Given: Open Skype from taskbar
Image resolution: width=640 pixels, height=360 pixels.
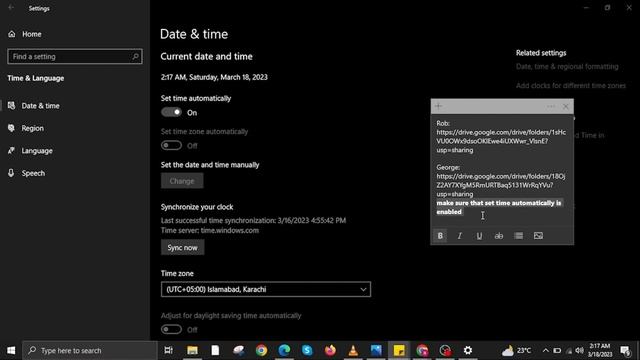Looking at the screenshot, I should pyautogui.click(x=307, y=350).
